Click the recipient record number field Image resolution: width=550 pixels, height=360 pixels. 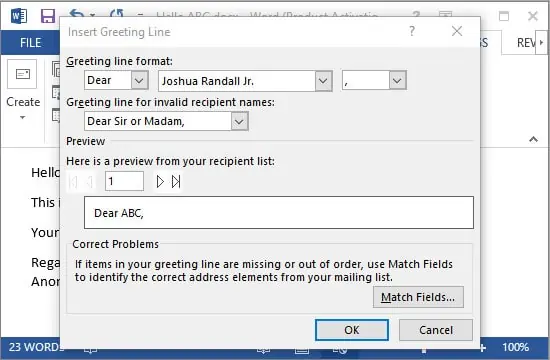[x=124, y=181]
